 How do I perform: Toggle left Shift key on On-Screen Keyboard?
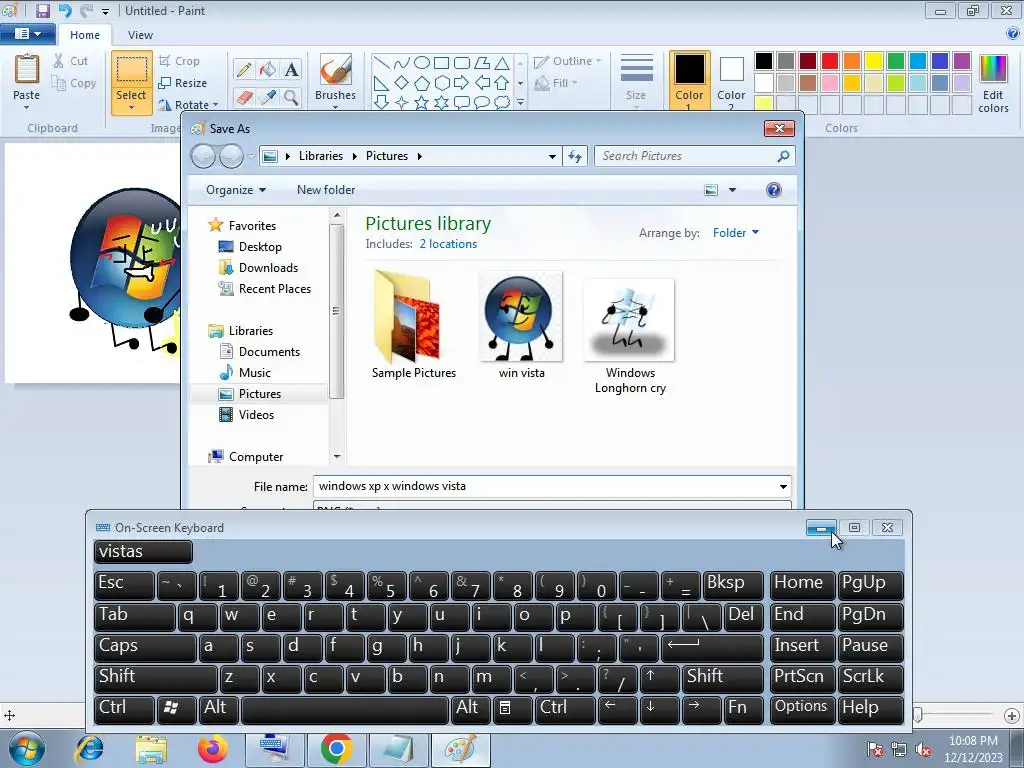(x=155, y=678)
